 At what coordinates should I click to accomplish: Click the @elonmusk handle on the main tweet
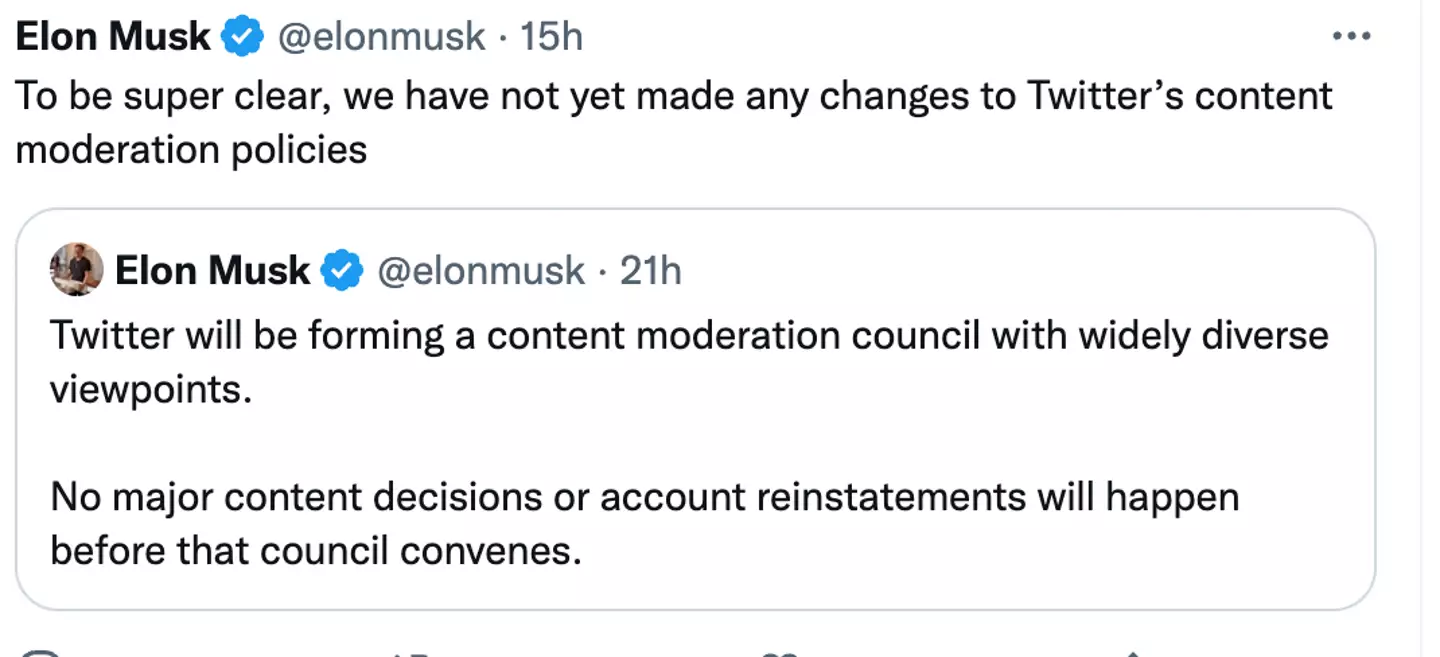(380, 38)
